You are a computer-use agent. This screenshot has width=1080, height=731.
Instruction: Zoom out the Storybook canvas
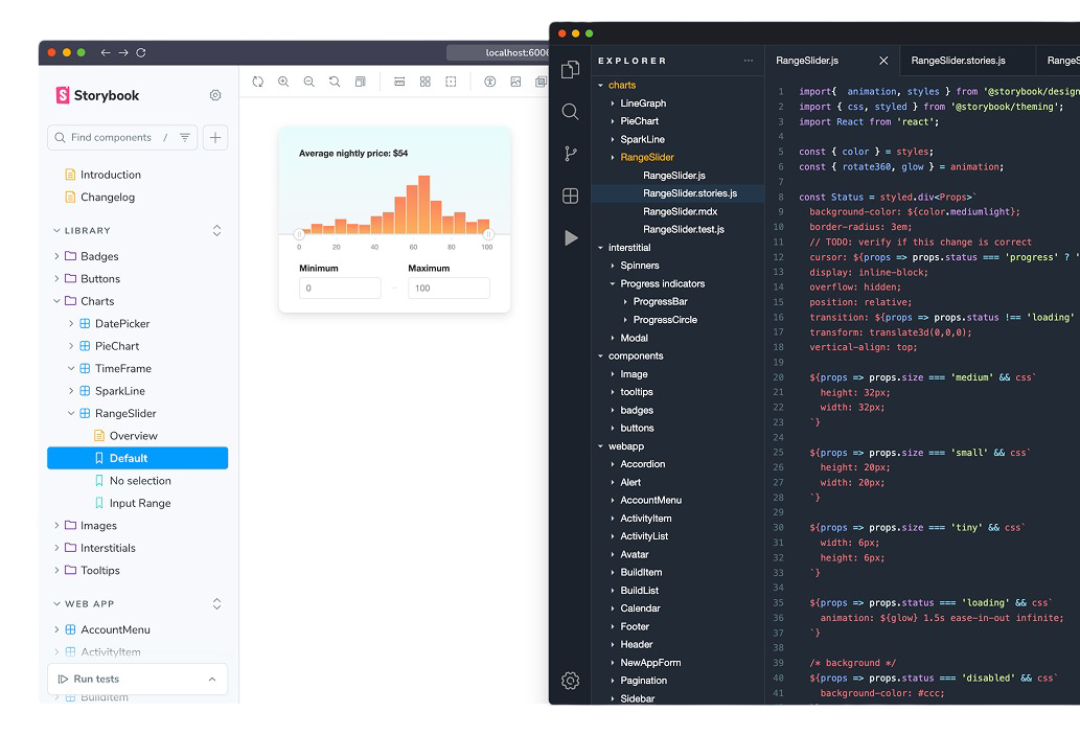309,81
